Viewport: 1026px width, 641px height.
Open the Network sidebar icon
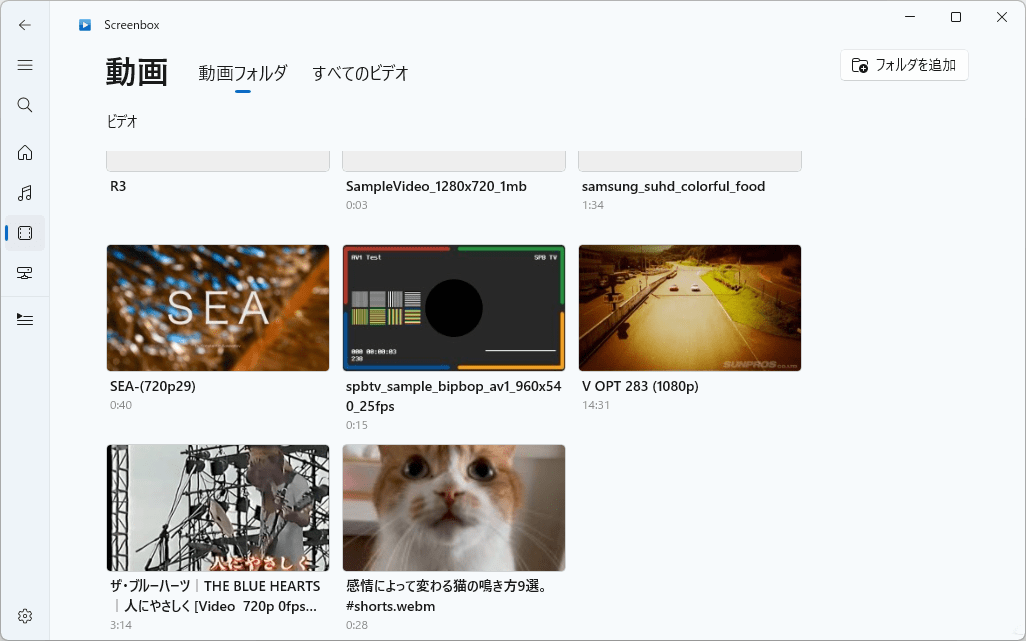pyautogui.click(x=25, y=273)
